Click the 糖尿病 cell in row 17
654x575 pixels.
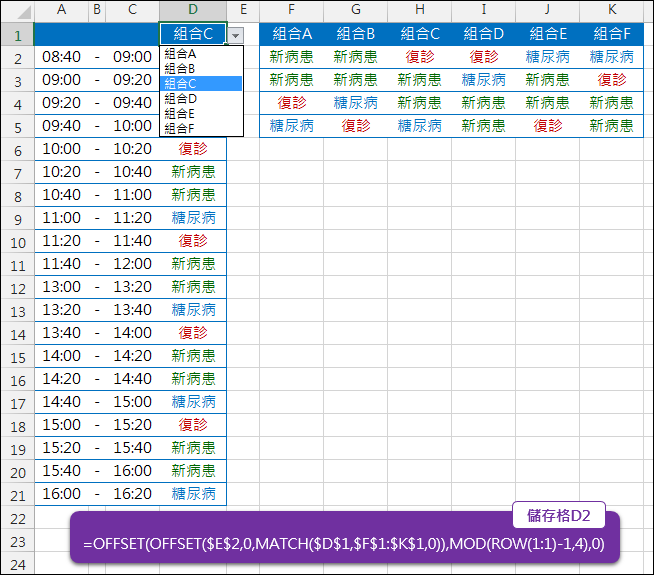point(193,402)
